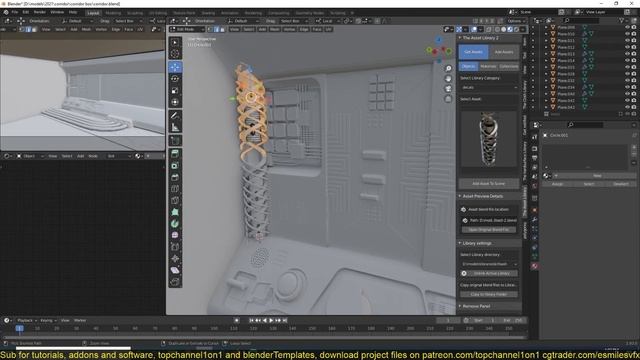
Task: Toggle face select mode in main viewport
Action: tap(222, 29)
